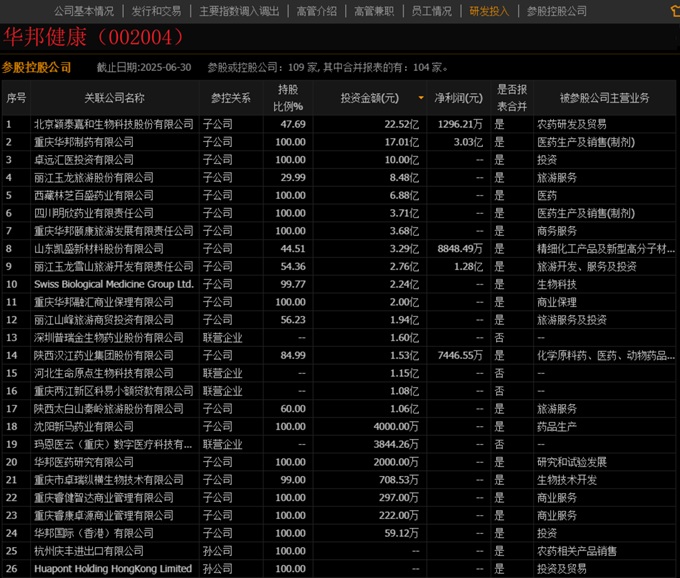
Task: Go to 高管兼职 tab
Action: (374, 11)
